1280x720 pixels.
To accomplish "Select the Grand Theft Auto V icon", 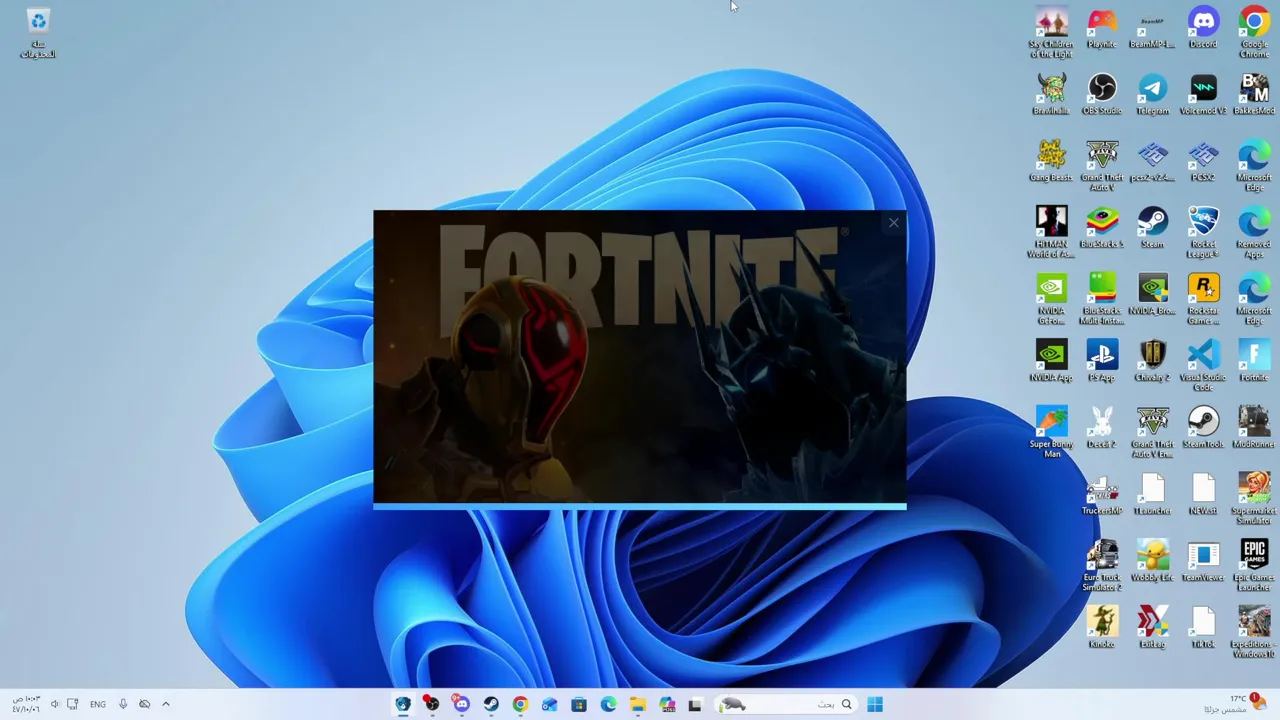I will point(1102,166).
